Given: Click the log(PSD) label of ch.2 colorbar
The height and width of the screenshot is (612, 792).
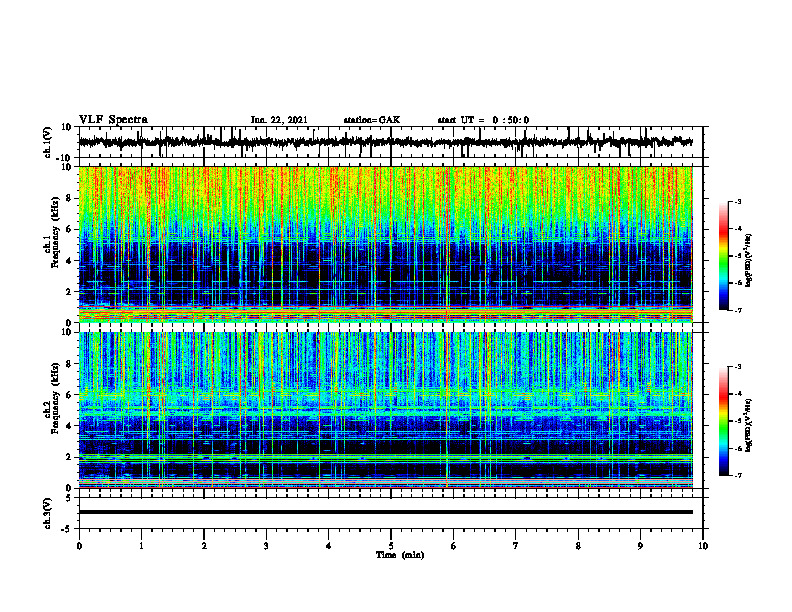Looking at the screenshot, I should (x=748, y=423).
